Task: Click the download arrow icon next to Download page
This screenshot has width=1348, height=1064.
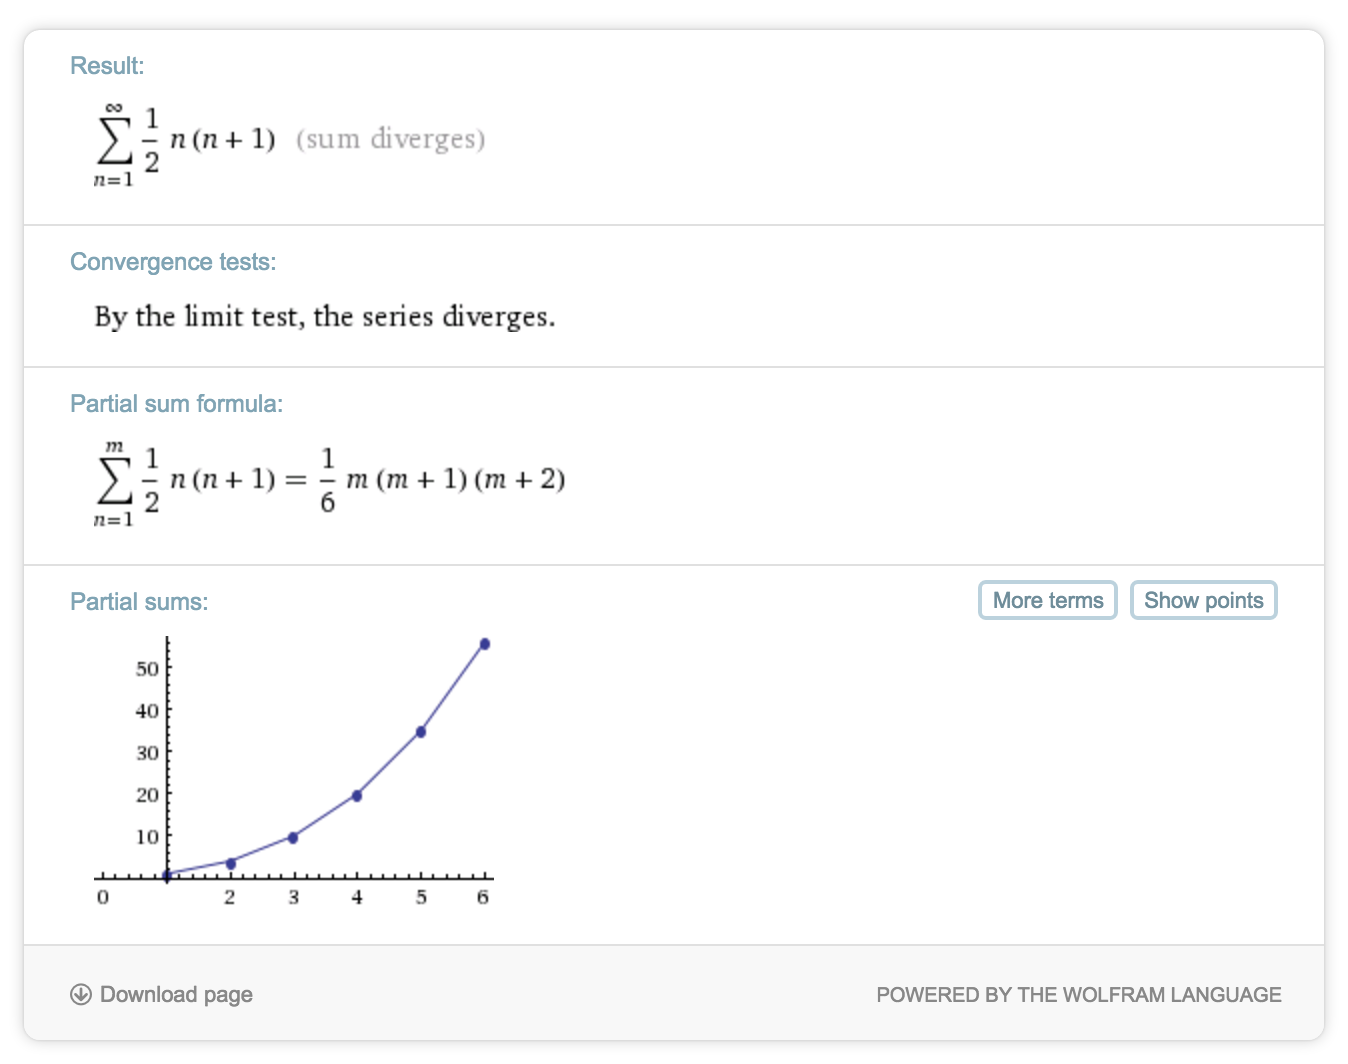Action: coord(81,995)
